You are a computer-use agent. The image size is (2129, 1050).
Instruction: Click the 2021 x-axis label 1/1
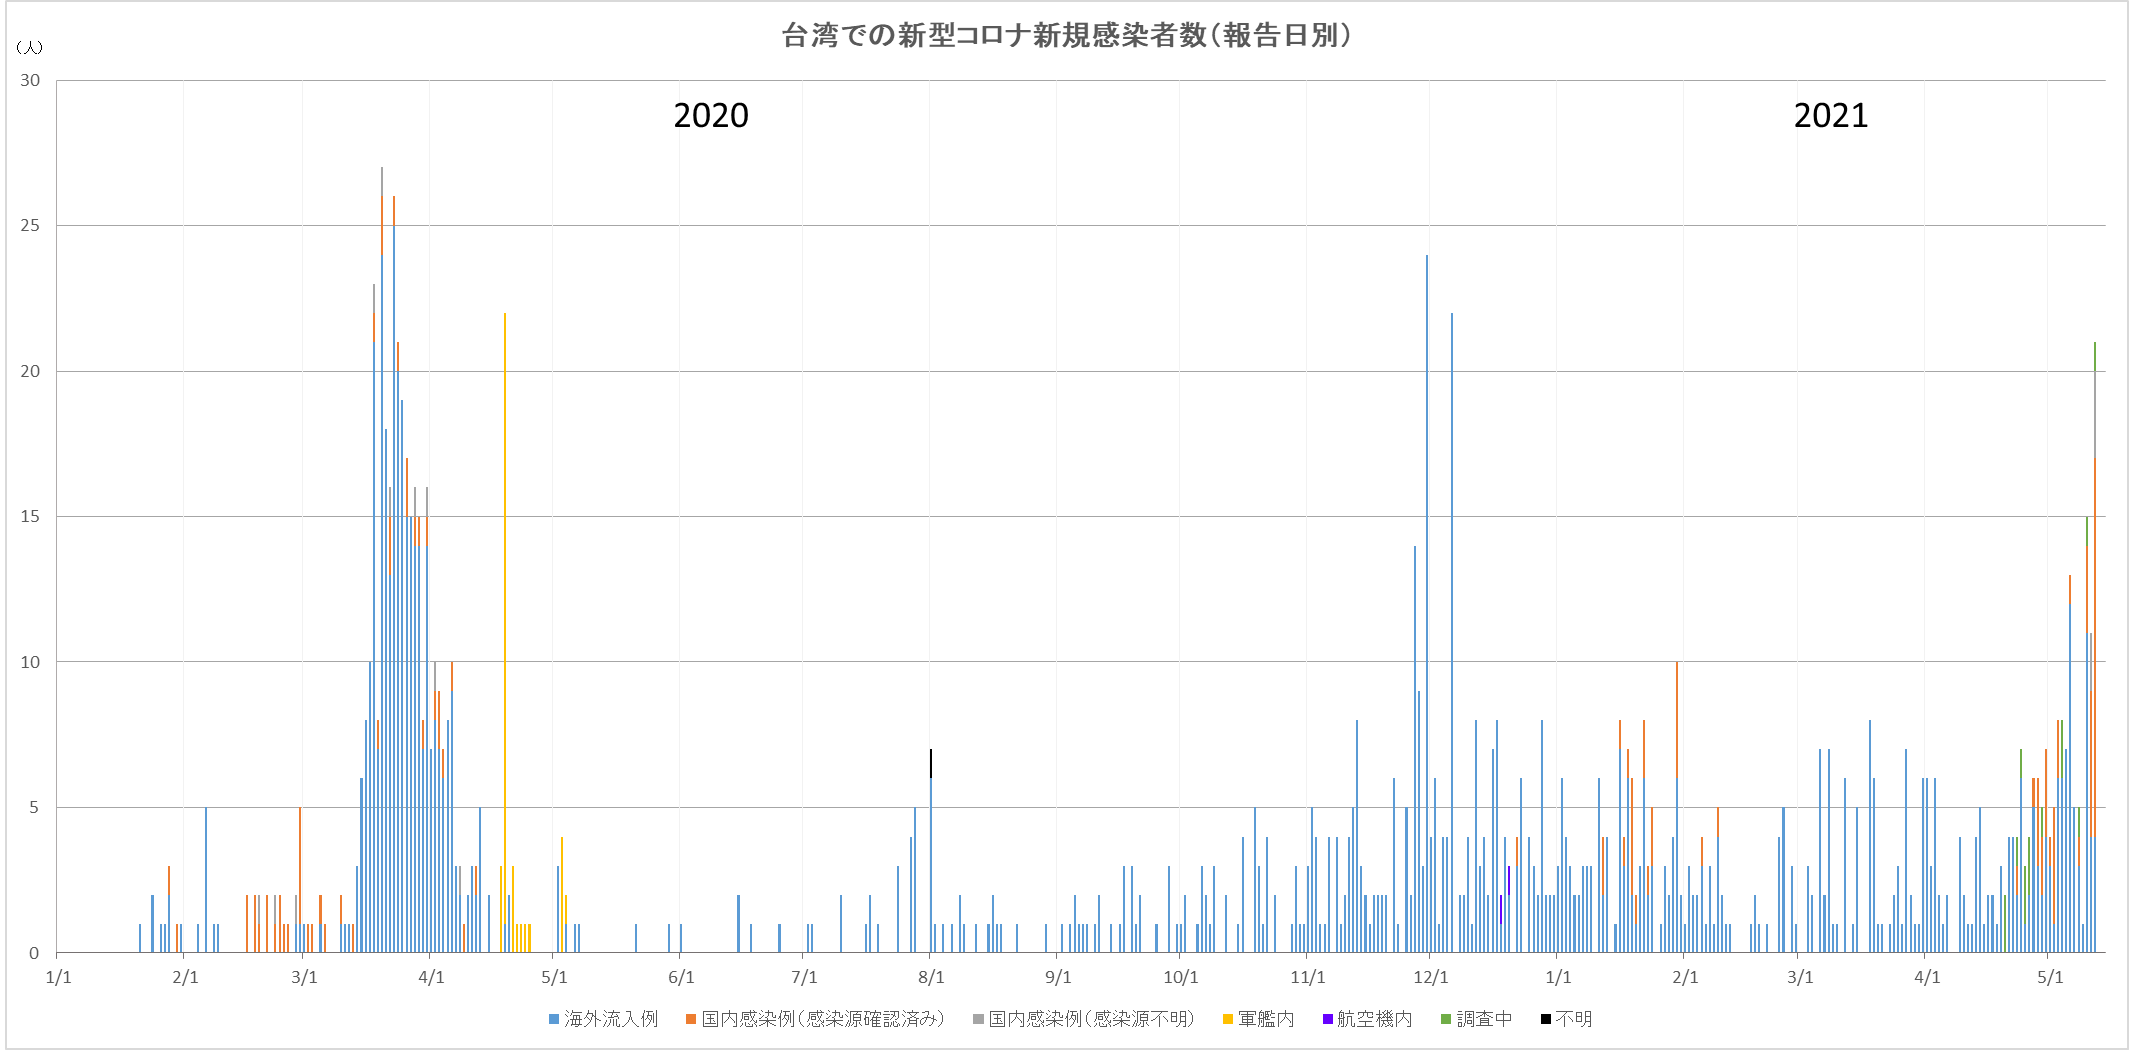[1558, 977]
